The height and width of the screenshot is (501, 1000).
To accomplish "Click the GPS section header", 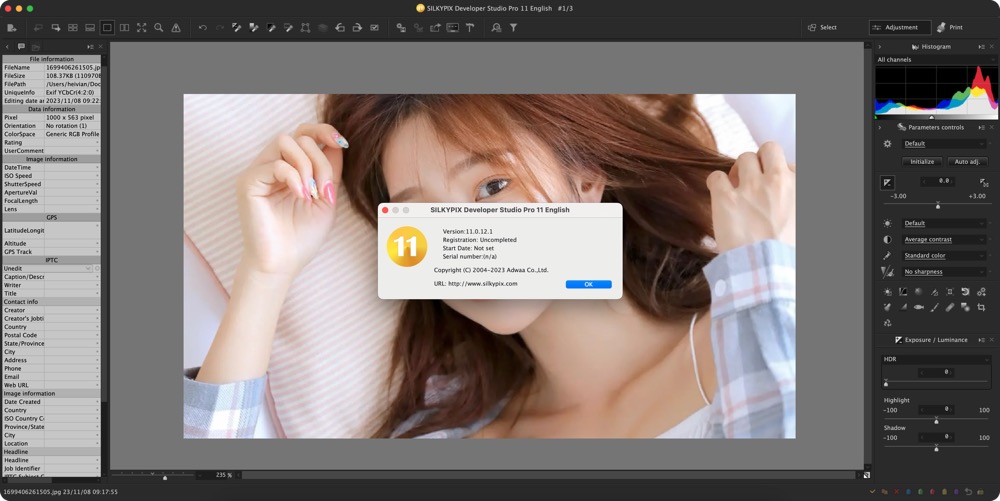I will coord(52,217).
